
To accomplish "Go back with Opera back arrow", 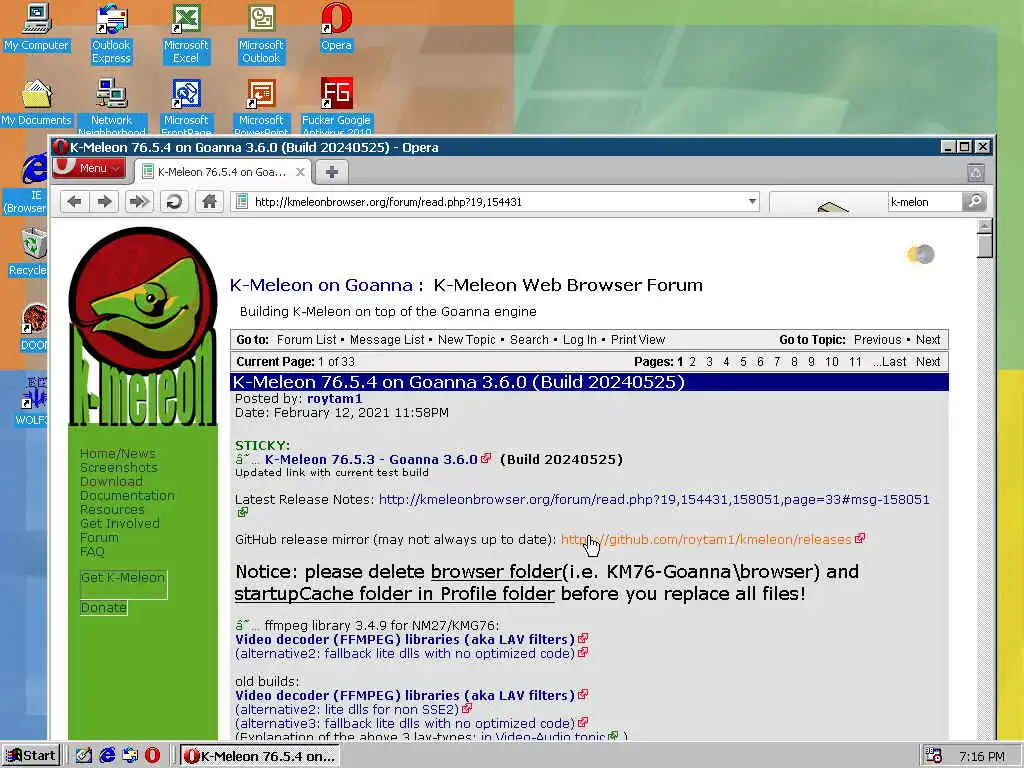I will [x=74, y=202].
